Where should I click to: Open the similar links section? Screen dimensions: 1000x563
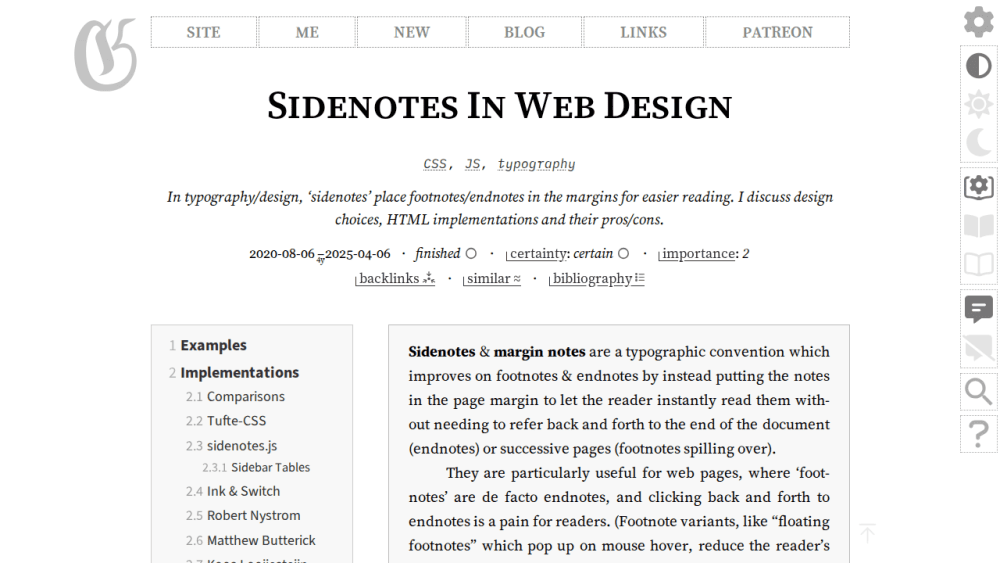coord(492,279)
